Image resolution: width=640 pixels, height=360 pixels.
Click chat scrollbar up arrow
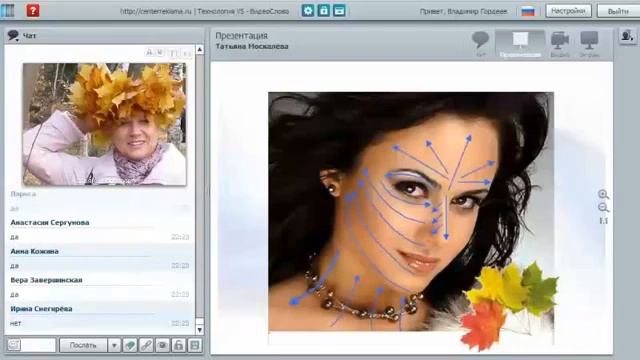pyautogui.click(x=200, y=50)
